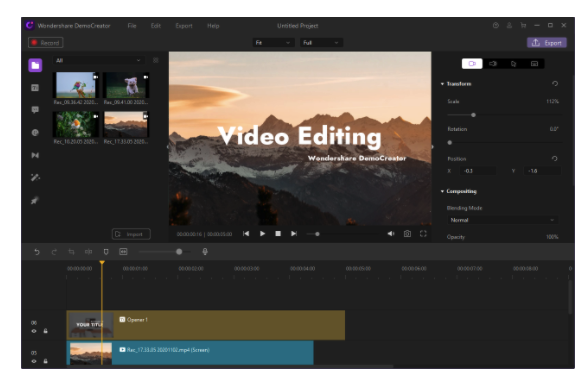The width and height of the screenshot is (585, 390).
Task: Click the Record button
Action: click(x=46, y=43)
